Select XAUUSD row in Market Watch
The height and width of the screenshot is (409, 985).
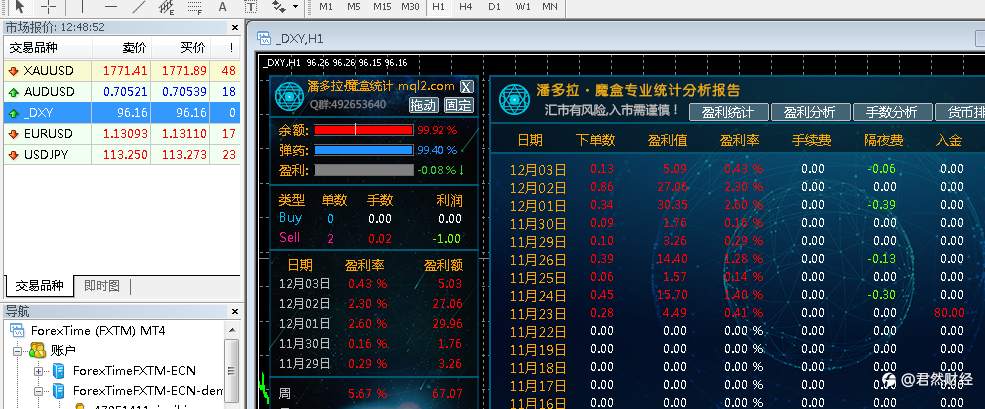click(x=122, y=71)
